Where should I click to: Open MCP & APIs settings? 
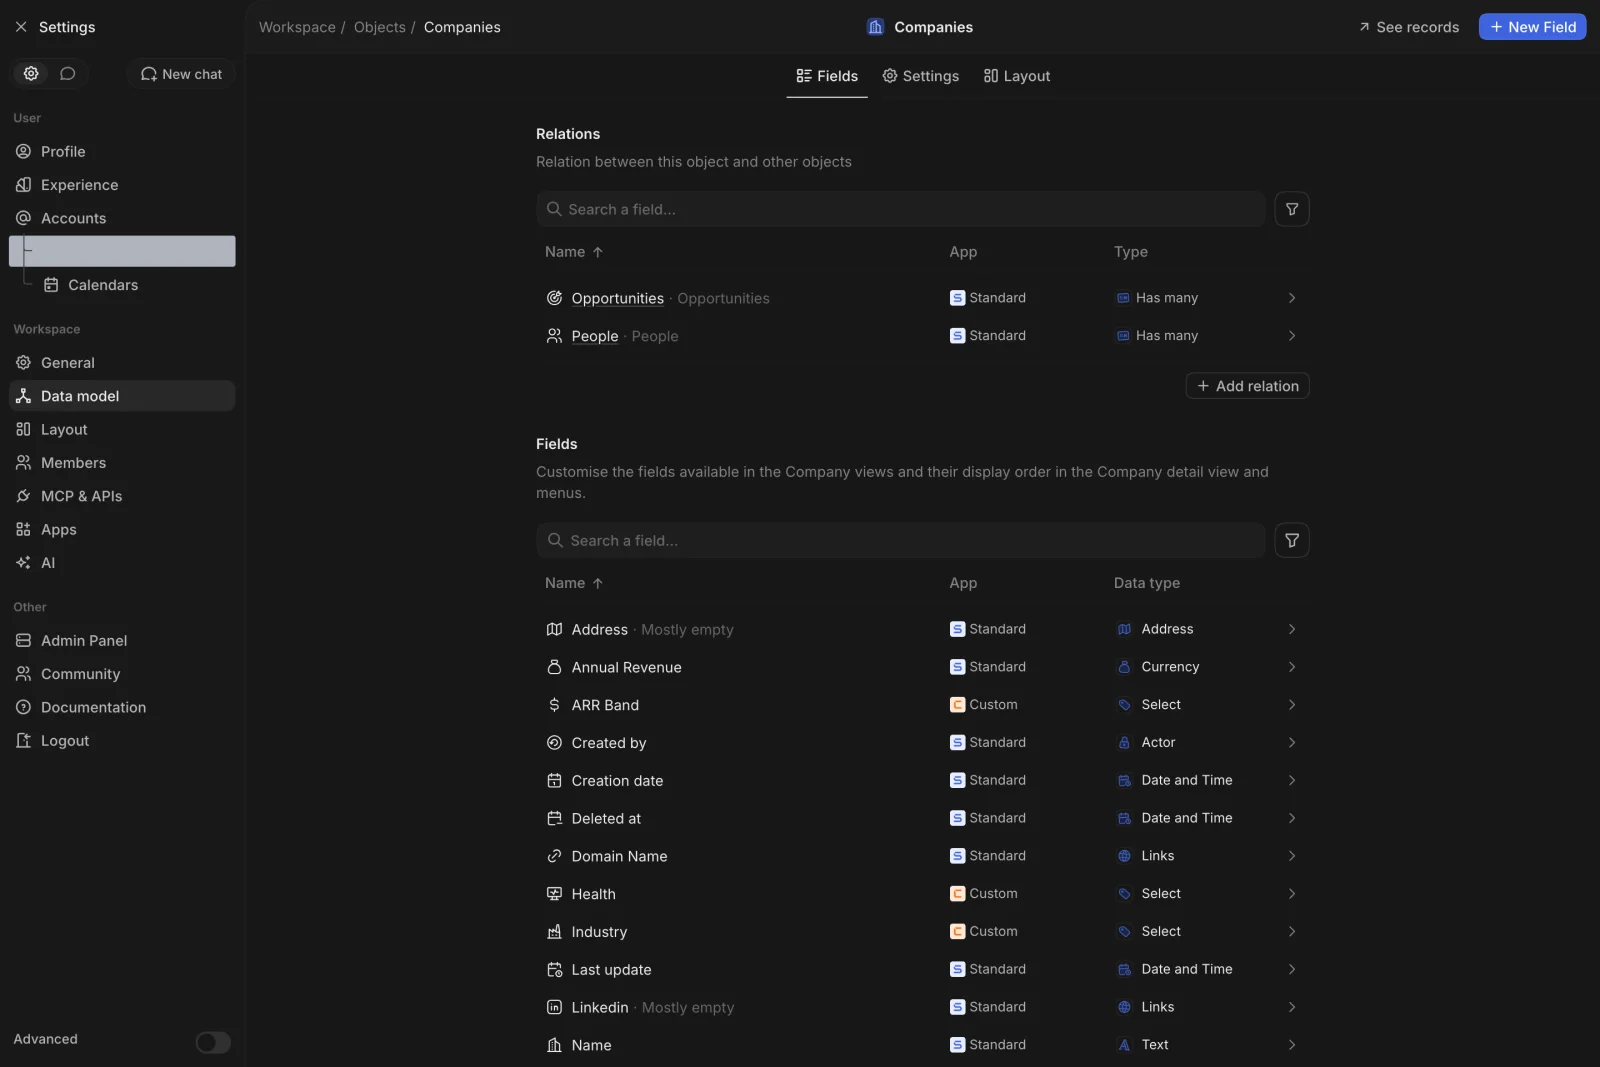(122, 496)
